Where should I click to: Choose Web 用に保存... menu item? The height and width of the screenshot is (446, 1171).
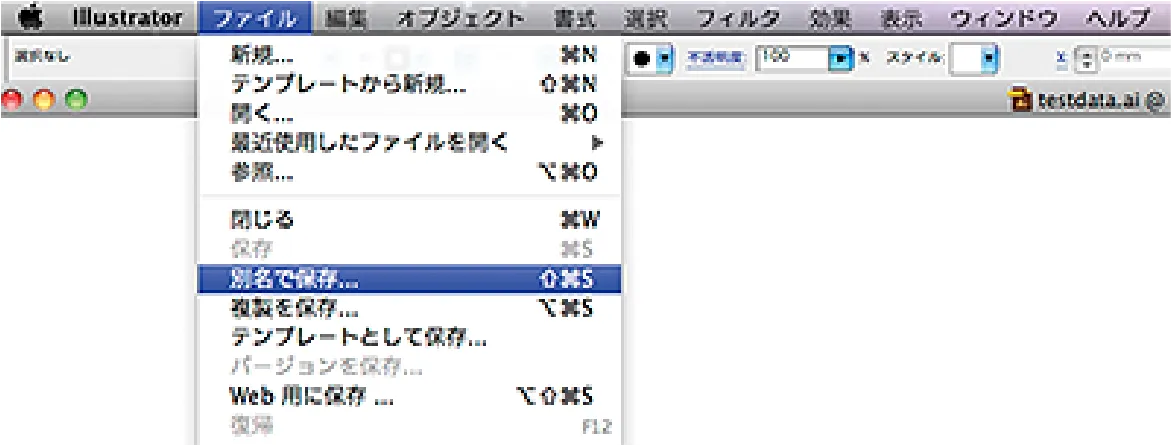click(x=409, y=395)
